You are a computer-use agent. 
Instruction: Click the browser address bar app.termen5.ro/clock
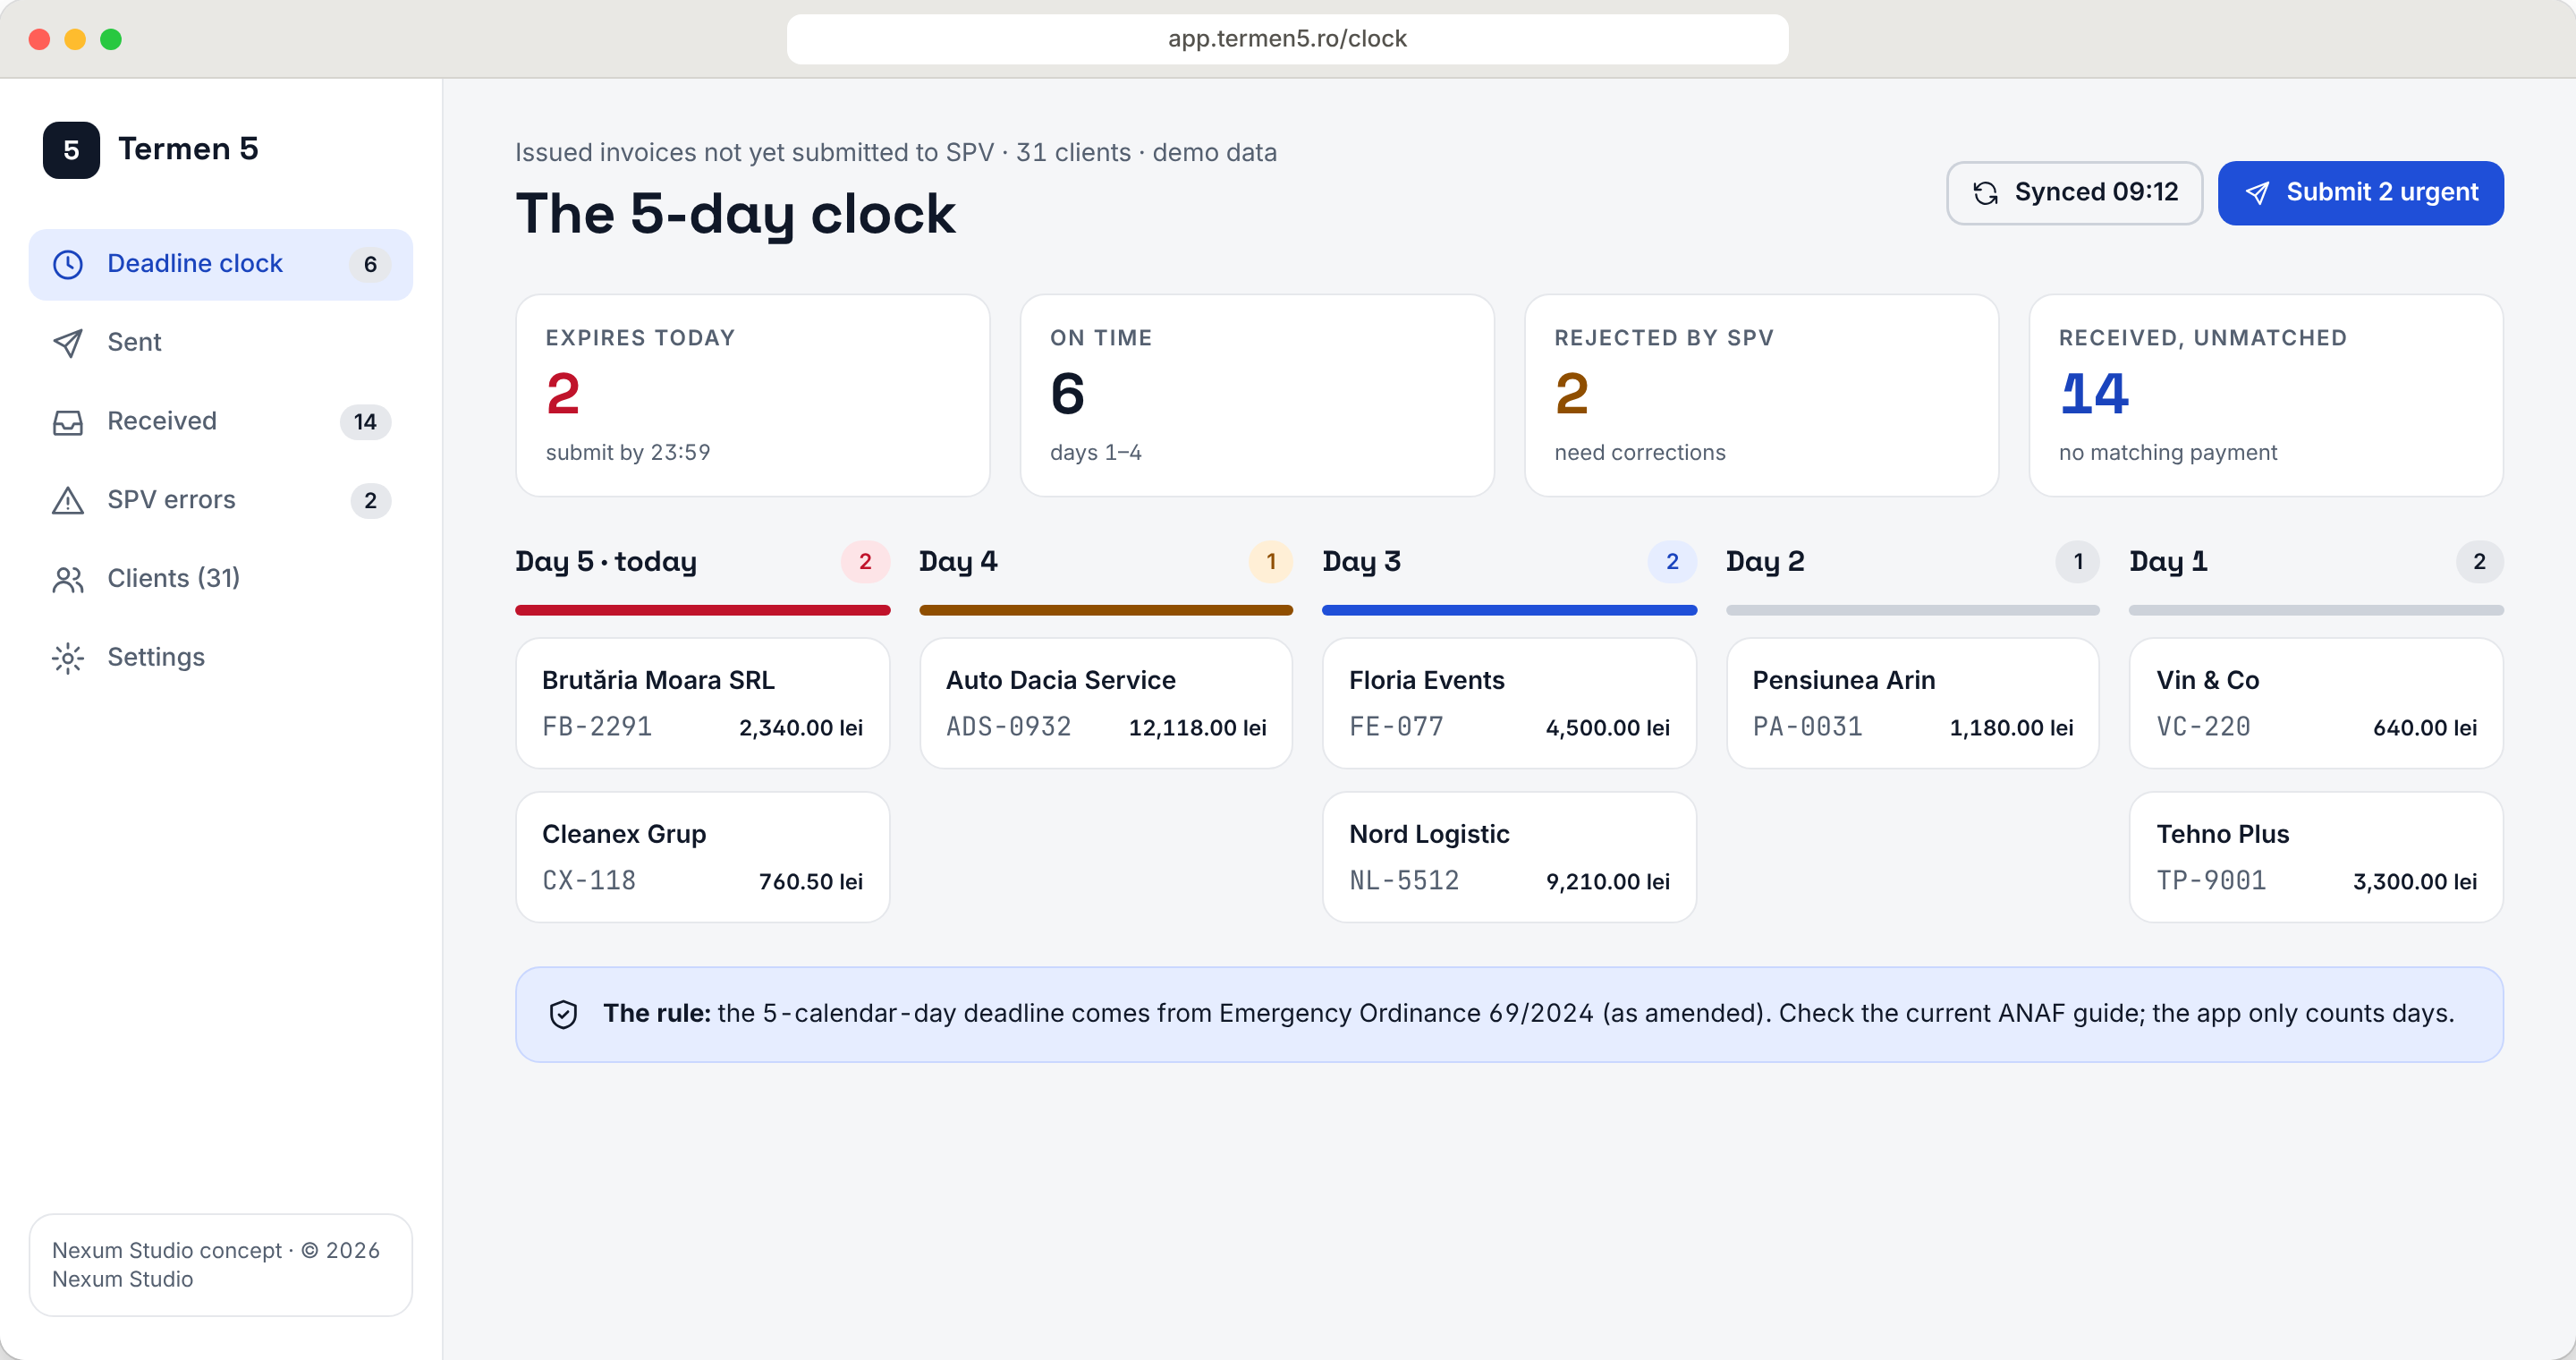pyautogui.click(x=1287, y=39)
